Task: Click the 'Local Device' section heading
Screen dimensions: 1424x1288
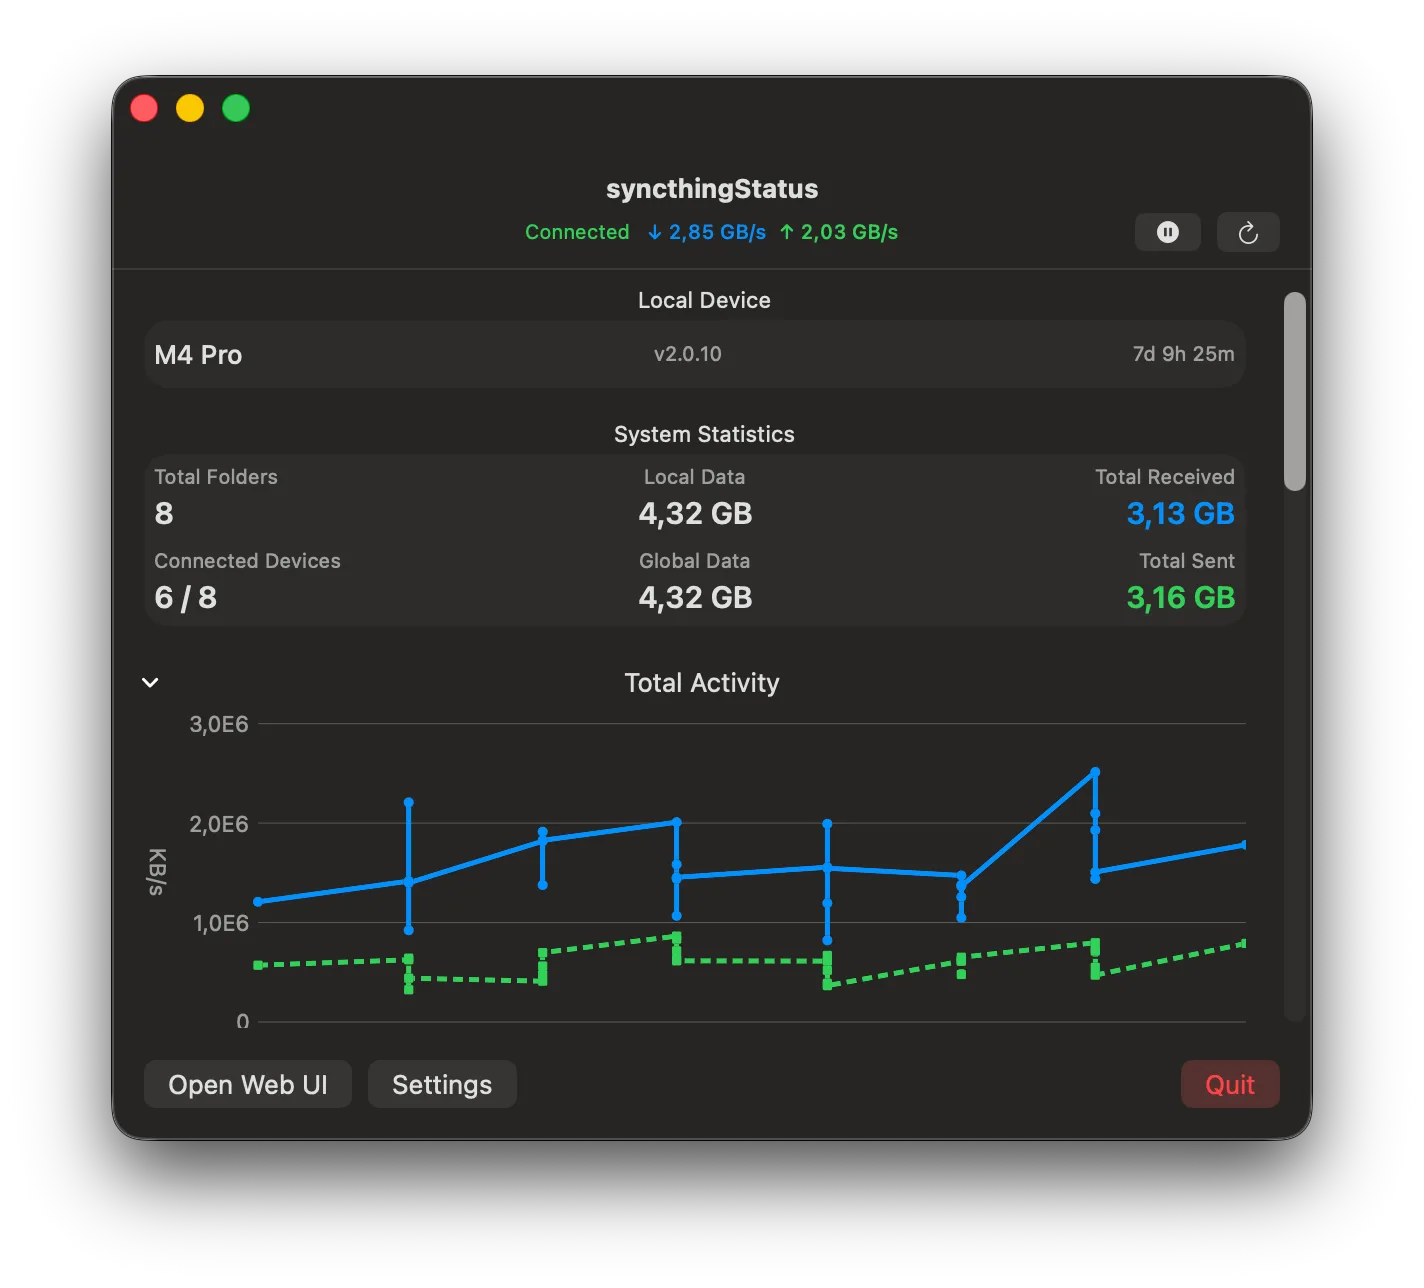Action: click(704, 300)
